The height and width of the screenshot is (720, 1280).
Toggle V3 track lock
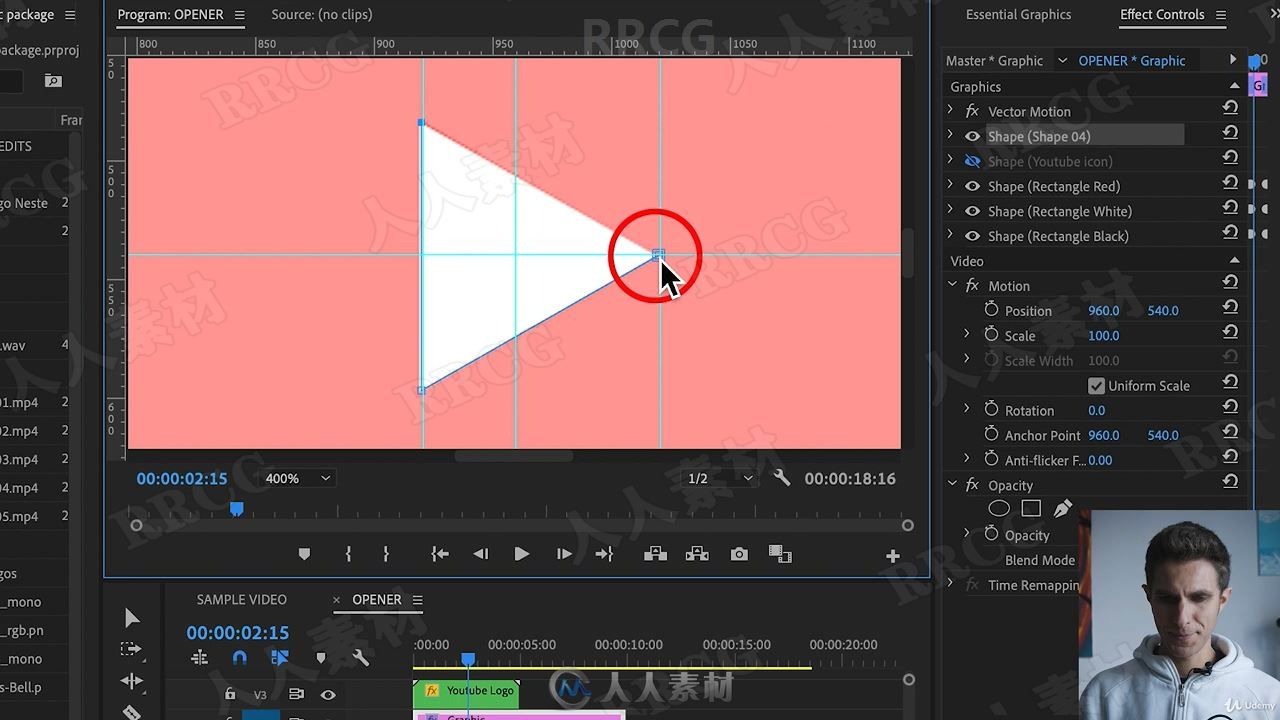[230, 694]
